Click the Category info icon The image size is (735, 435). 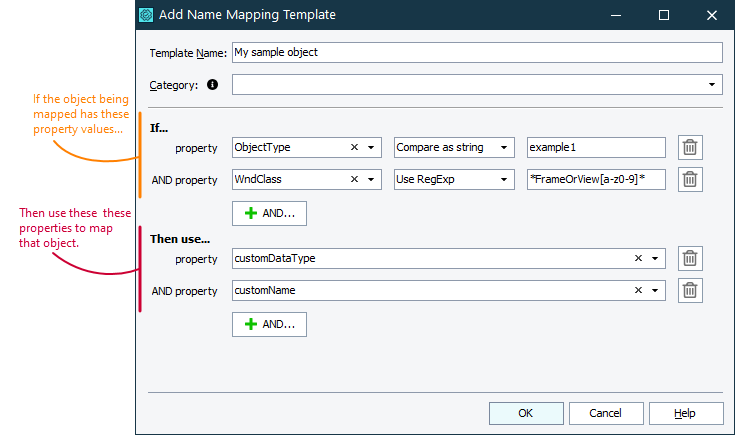pyautogui.click(x=212, y=85)
